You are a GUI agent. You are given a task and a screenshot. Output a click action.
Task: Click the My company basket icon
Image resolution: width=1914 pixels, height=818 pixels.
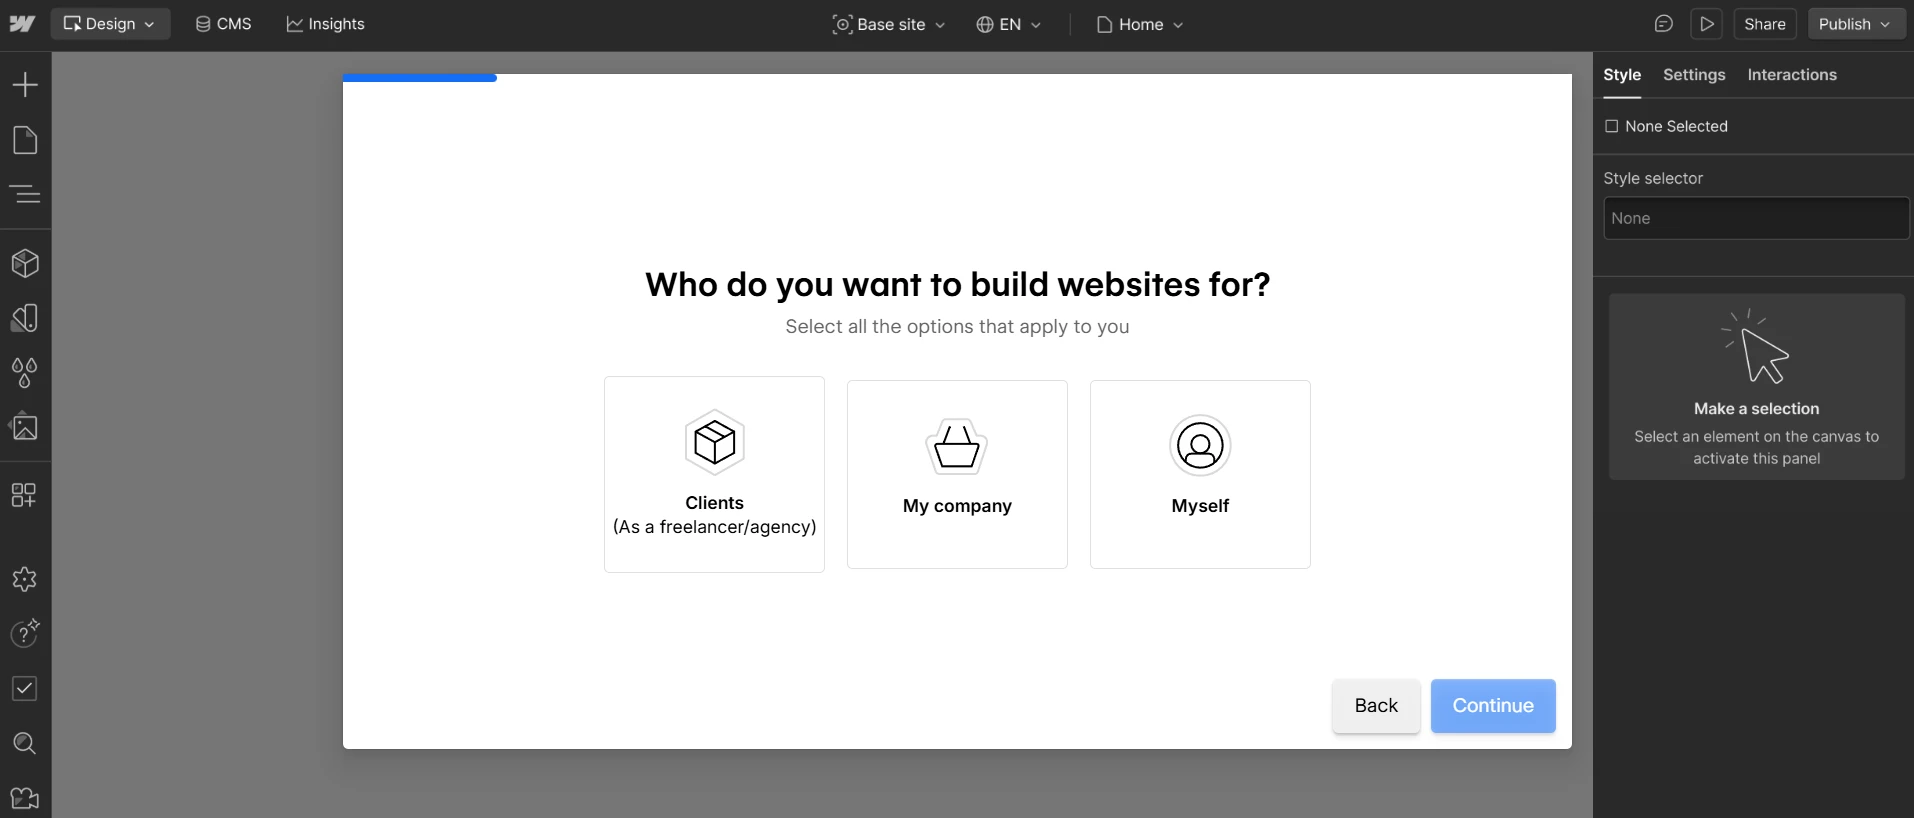pos(957,446)
